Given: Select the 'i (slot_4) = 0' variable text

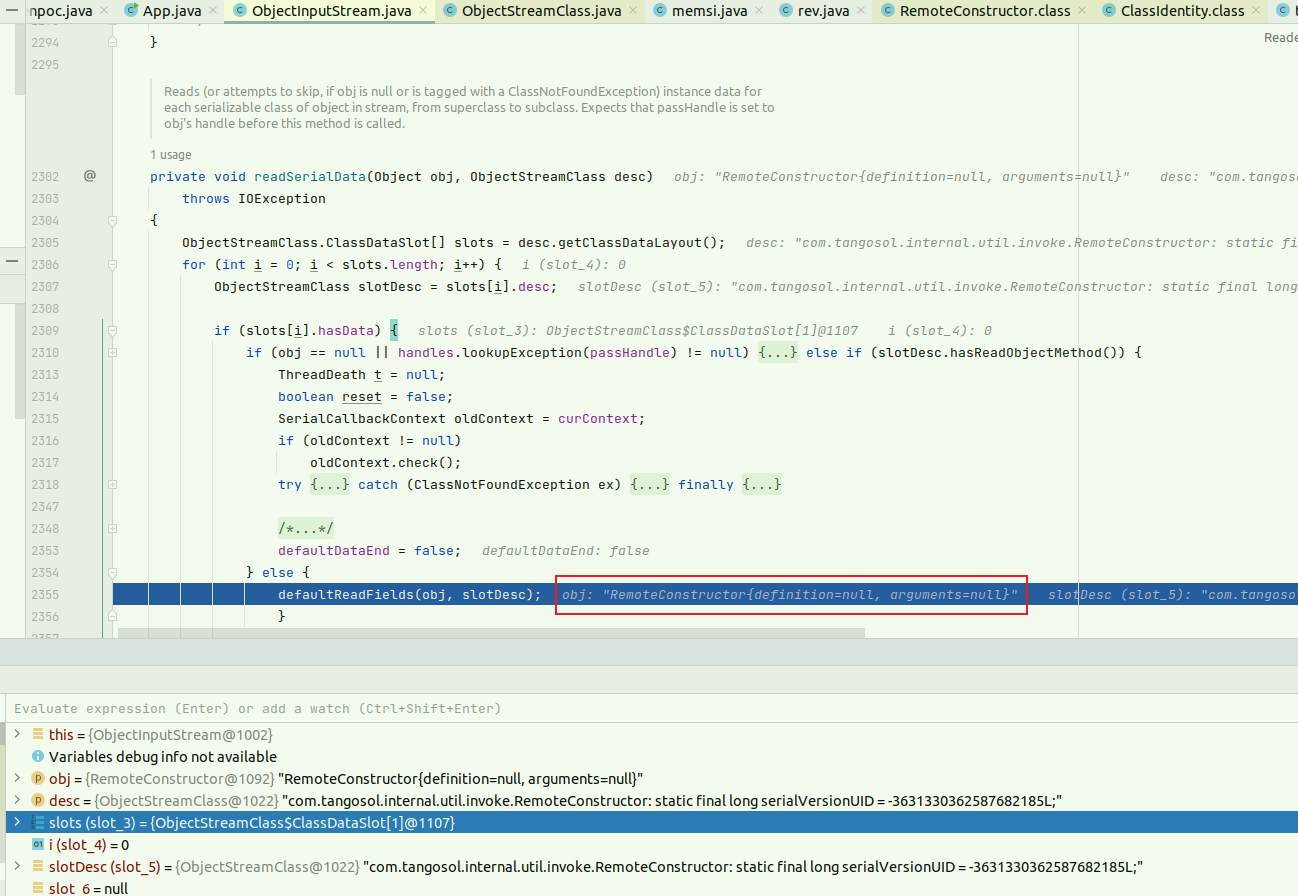Looking at the screenshot, I should click(x=89, y=844).
